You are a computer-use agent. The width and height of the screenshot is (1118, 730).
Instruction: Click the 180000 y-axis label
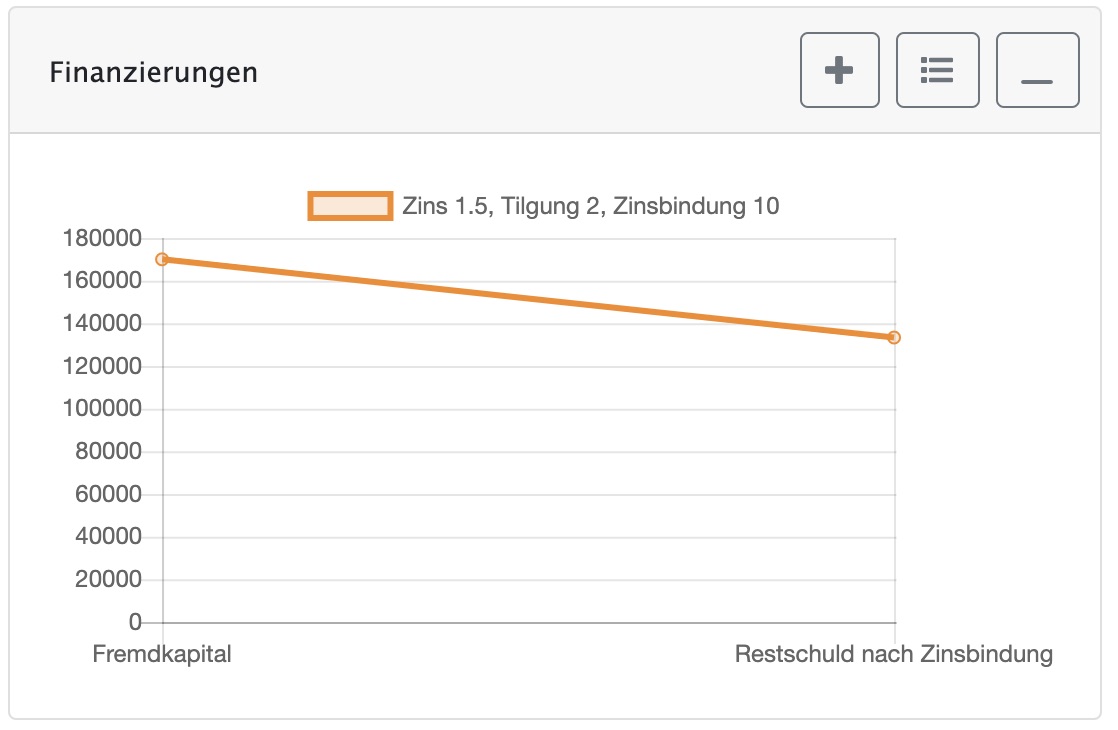[x=102, y=238]
